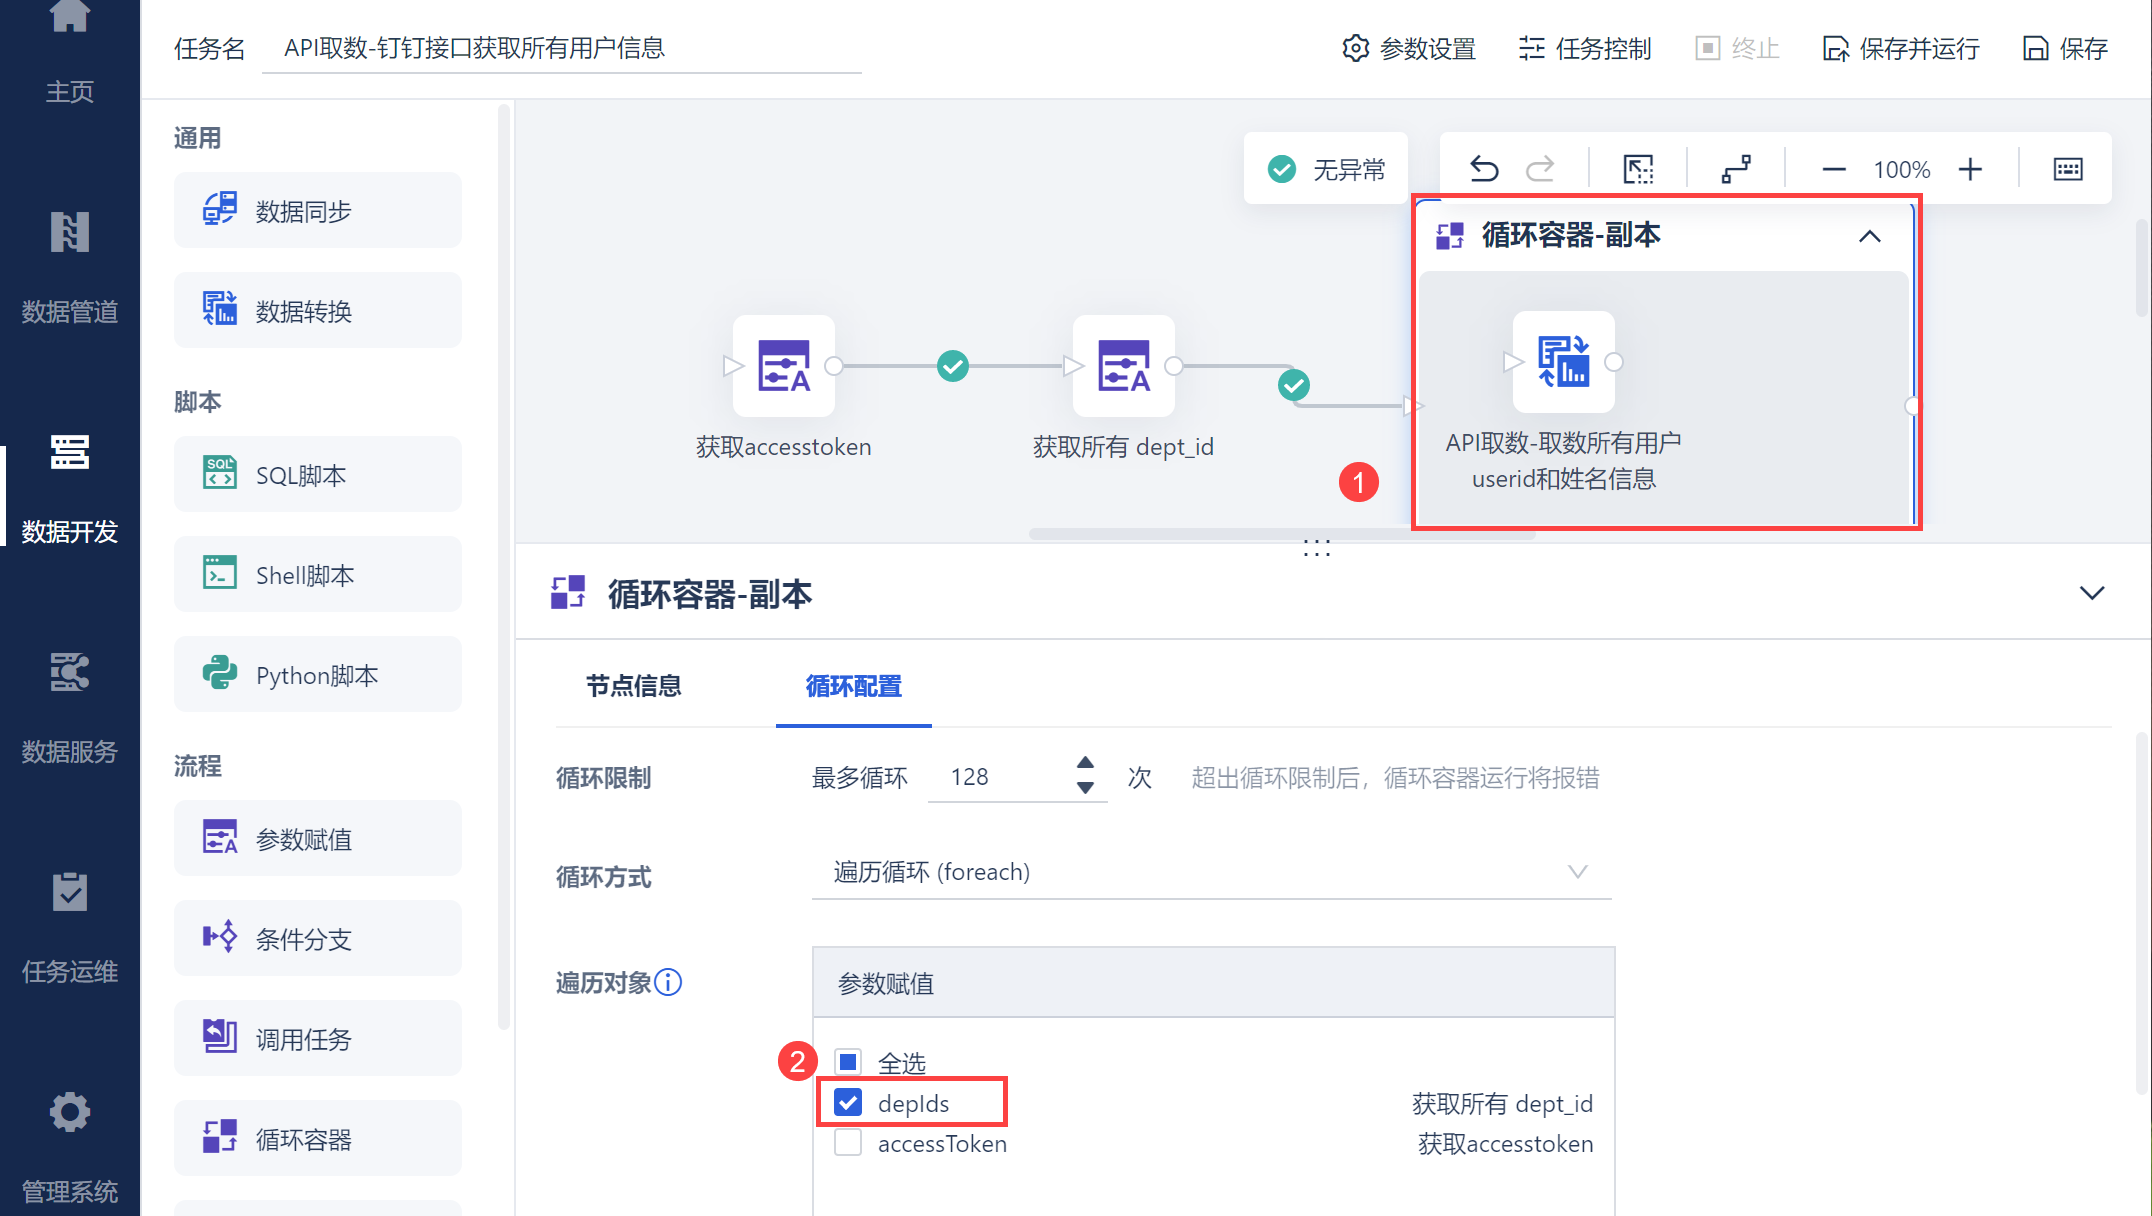Click the fit-to-canvas icon in toolbar
The width and height of the screenshot is (2152, 1216).
[x=1638, y=169]
